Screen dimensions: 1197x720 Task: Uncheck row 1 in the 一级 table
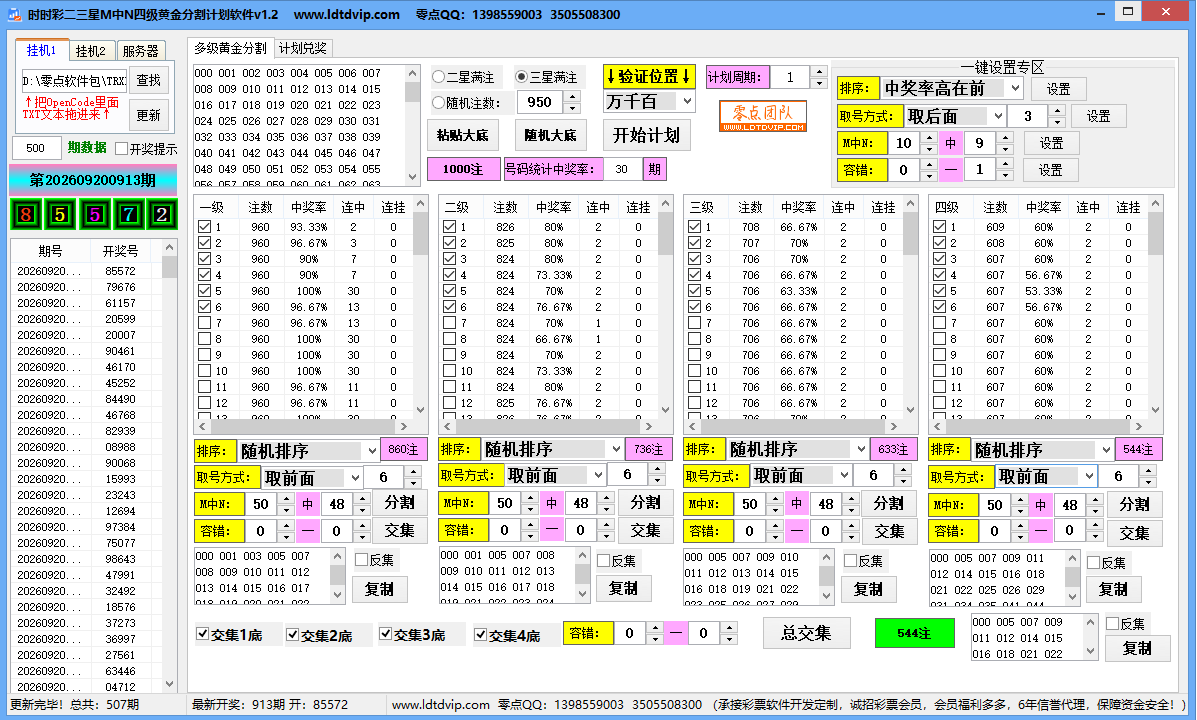pos(205,227)
